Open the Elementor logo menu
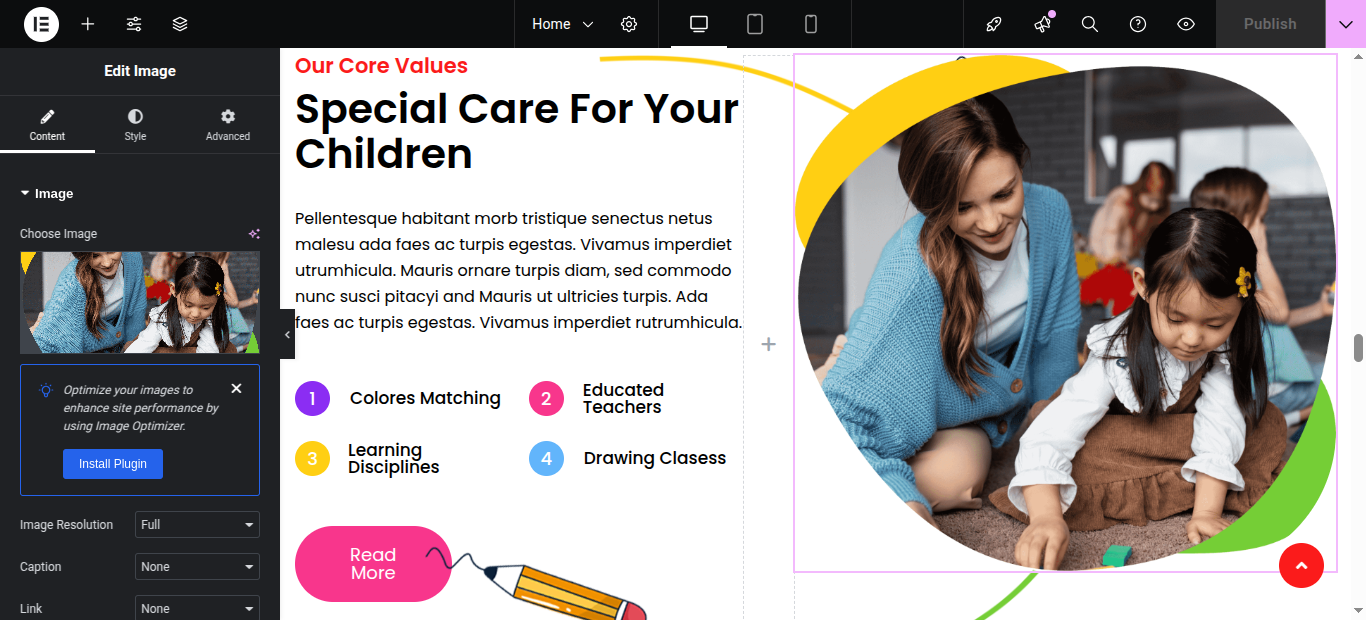Screen dimensions: 1366x620 [x=41, y=24]
